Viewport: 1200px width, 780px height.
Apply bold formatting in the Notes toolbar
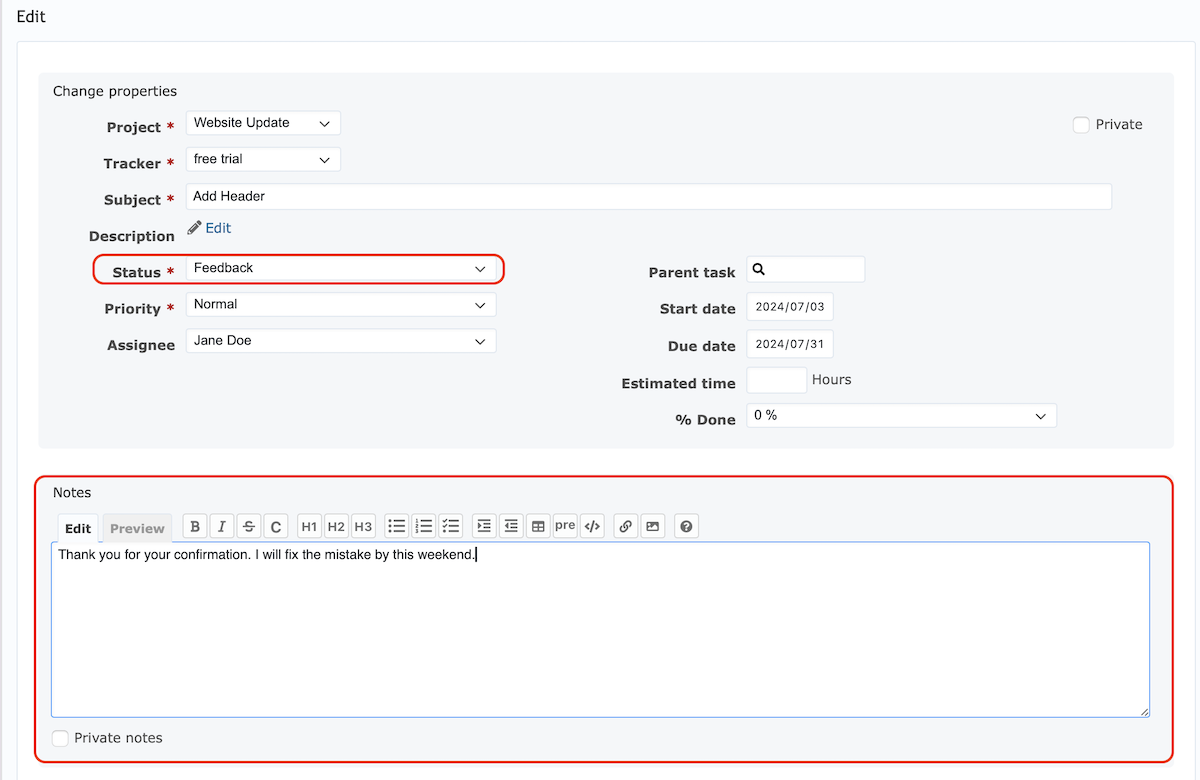coord(194,525)
